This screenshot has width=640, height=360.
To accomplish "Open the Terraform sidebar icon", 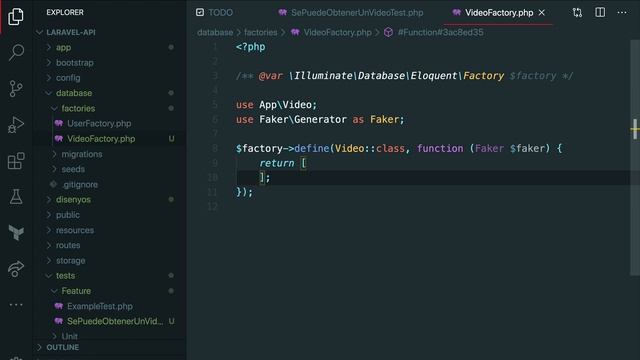I will (x=16, y=233).
